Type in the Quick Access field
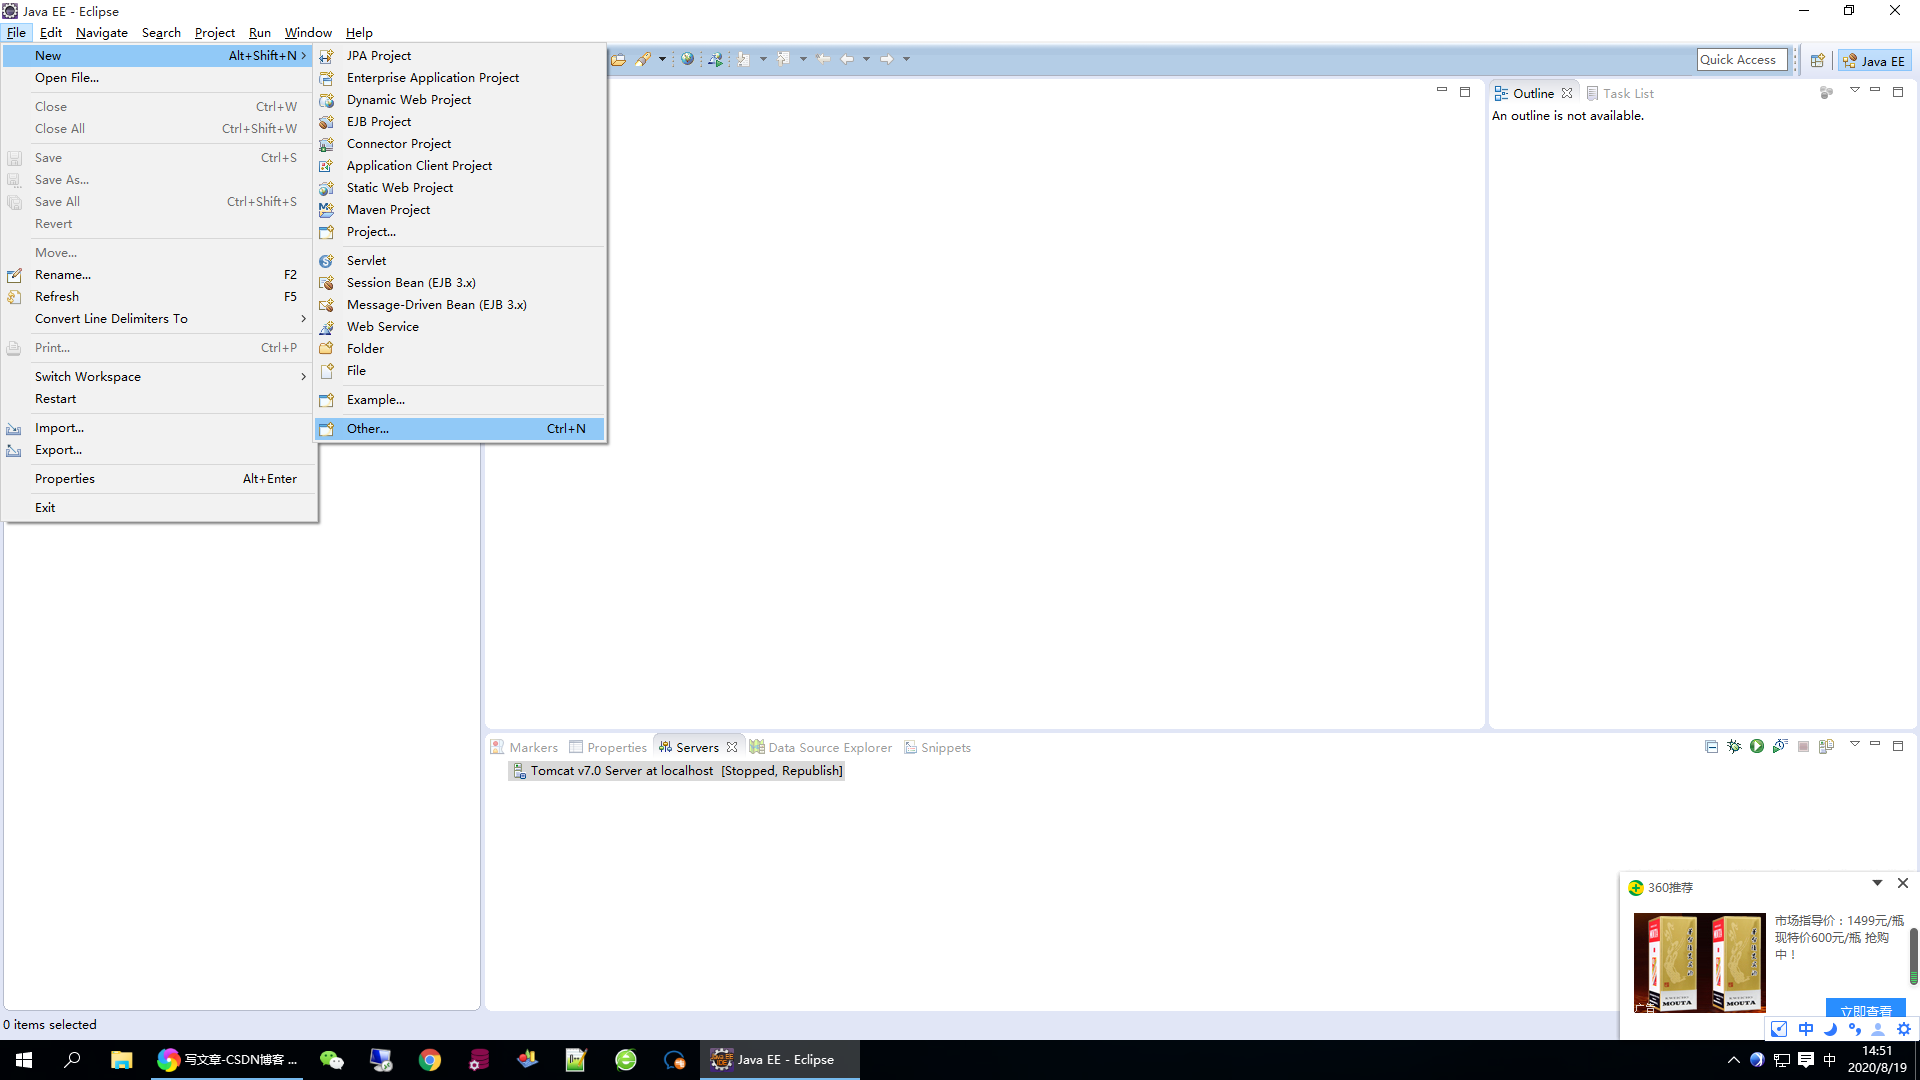 tap(1741, 60)
